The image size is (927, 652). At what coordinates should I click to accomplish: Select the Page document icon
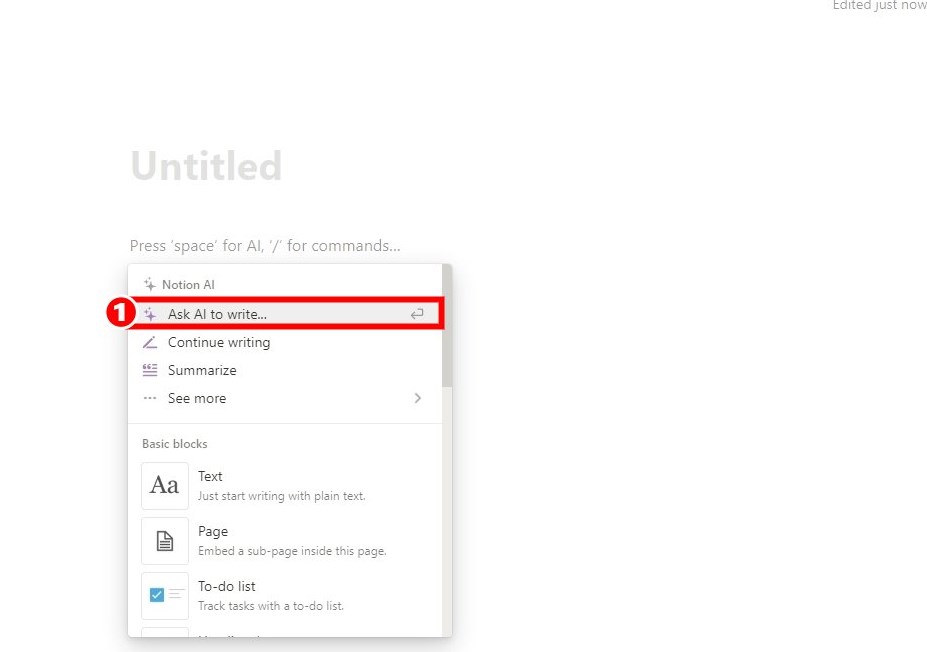165,541
